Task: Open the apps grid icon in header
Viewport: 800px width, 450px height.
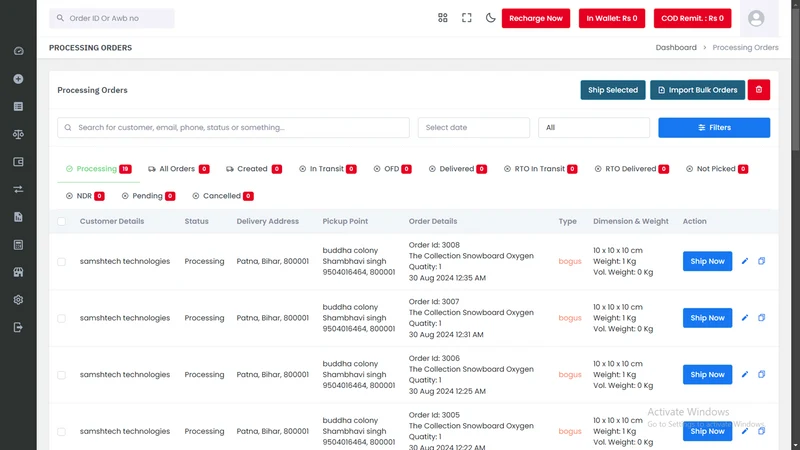Action: [442, 18]
